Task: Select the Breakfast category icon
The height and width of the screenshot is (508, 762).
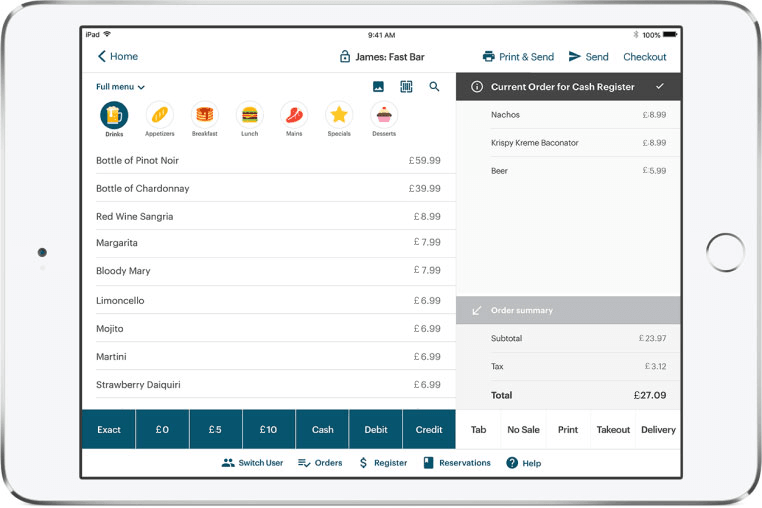Action: click(205, 115)
